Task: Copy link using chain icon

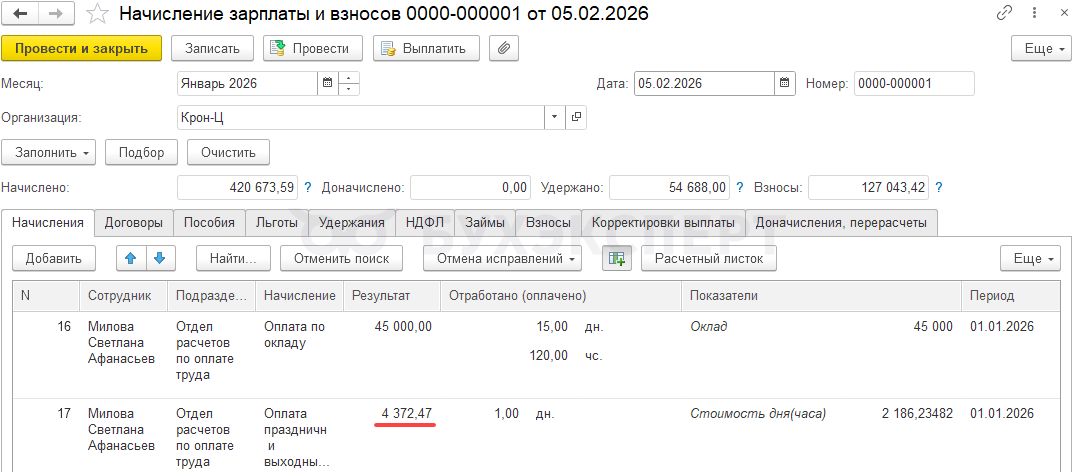Action: (1005, 13)
